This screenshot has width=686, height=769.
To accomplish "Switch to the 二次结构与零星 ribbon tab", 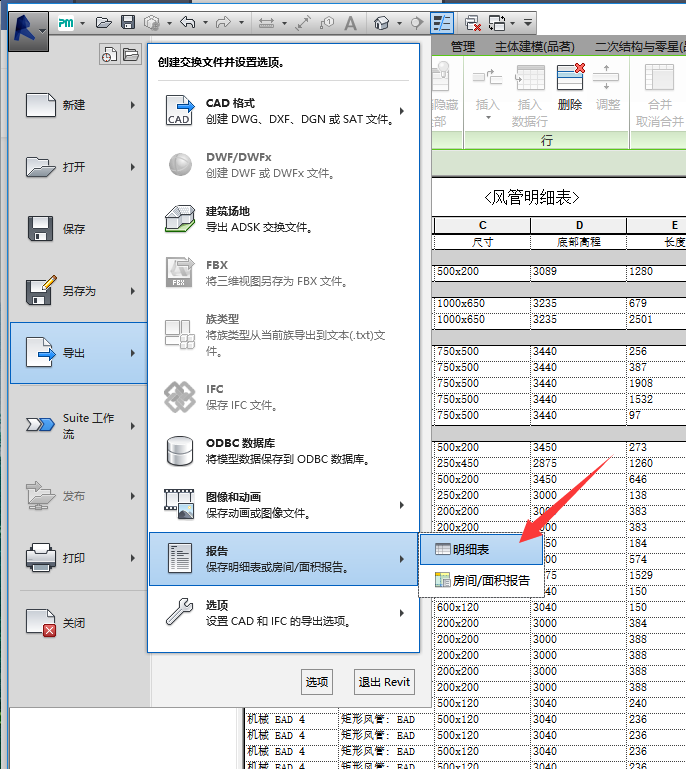I will coord(640,47).
